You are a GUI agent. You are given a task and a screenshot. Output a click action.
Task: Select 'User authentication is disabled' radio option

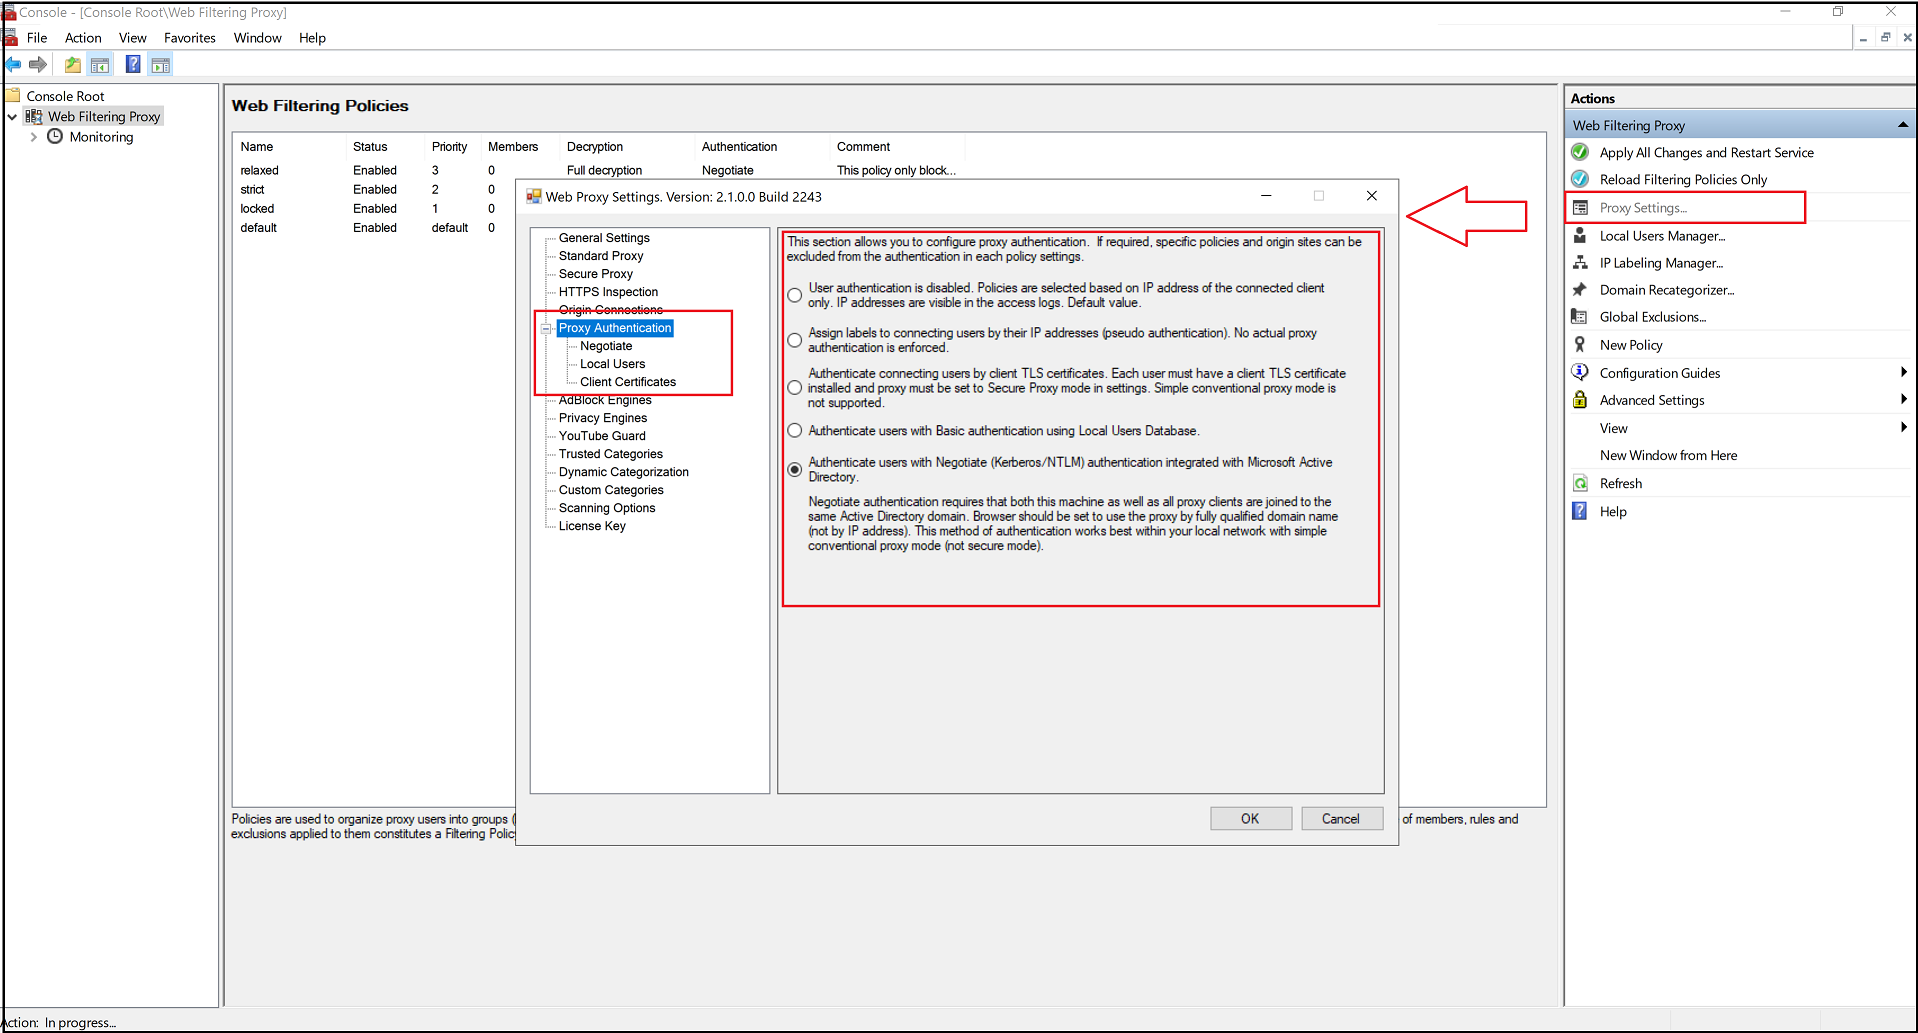click(x=795, y=295)
